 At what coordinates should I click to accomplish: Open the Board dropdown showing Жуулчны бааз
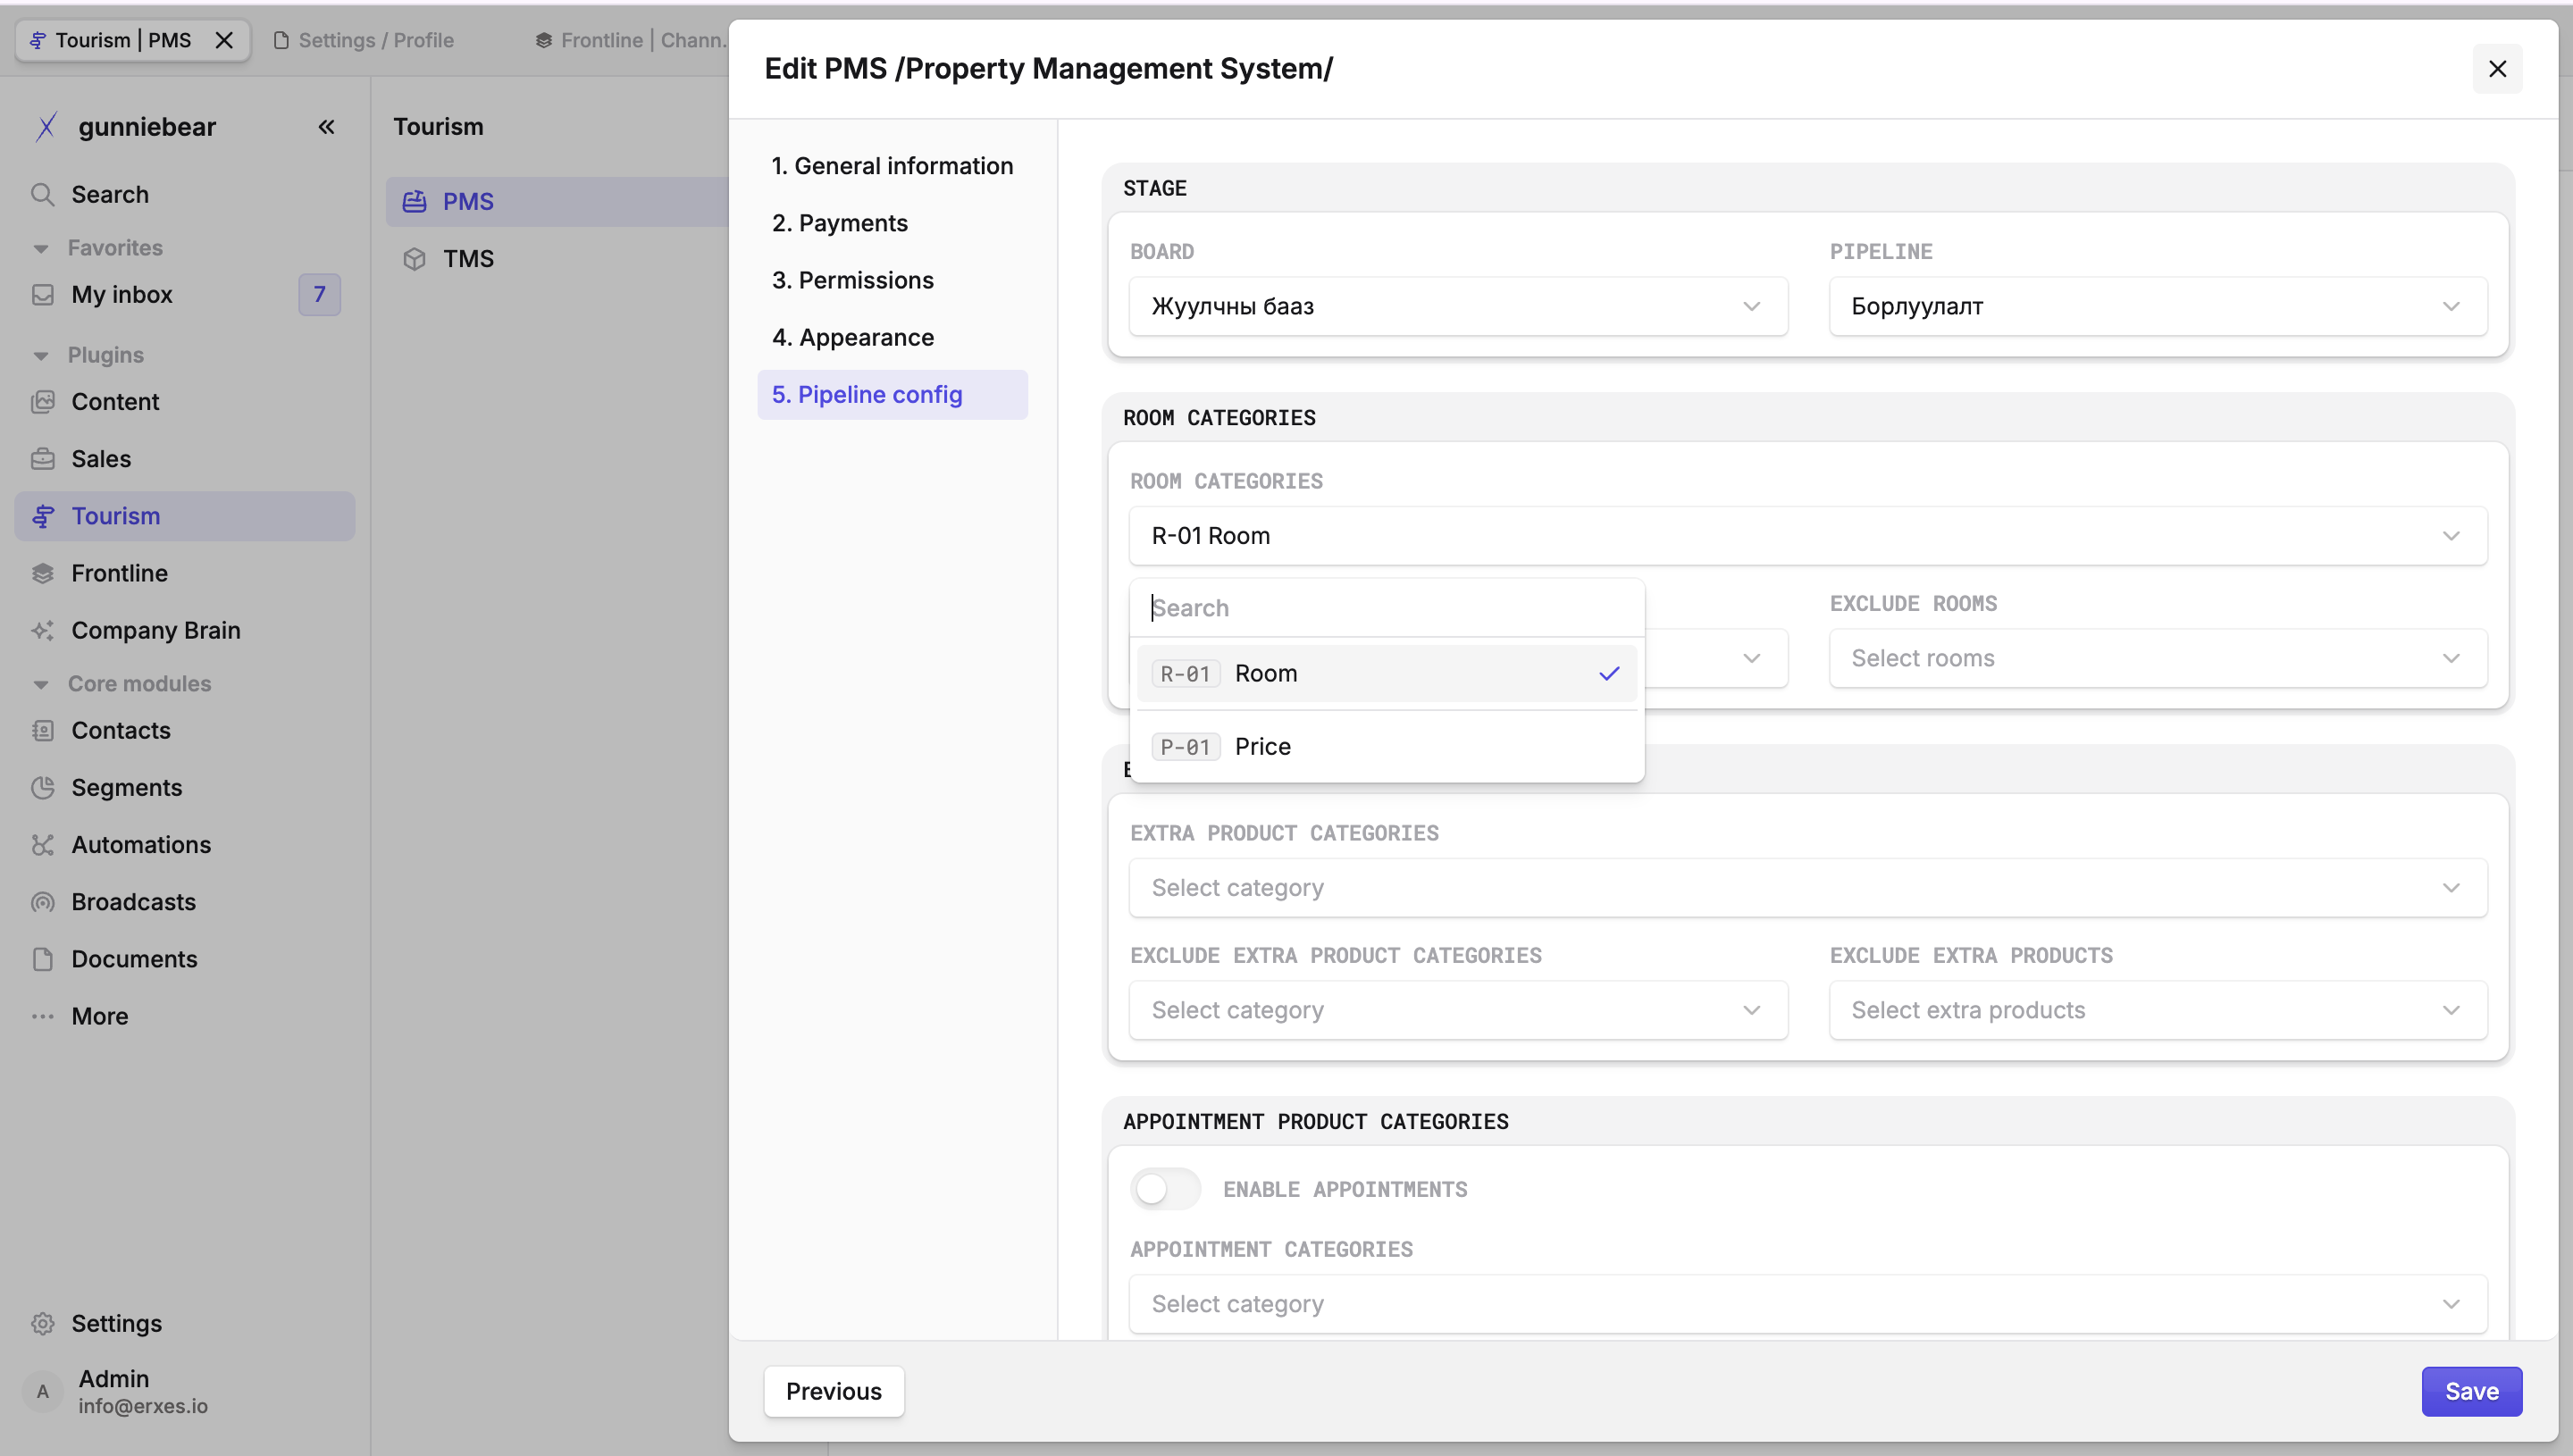(x=1458, y=306)
